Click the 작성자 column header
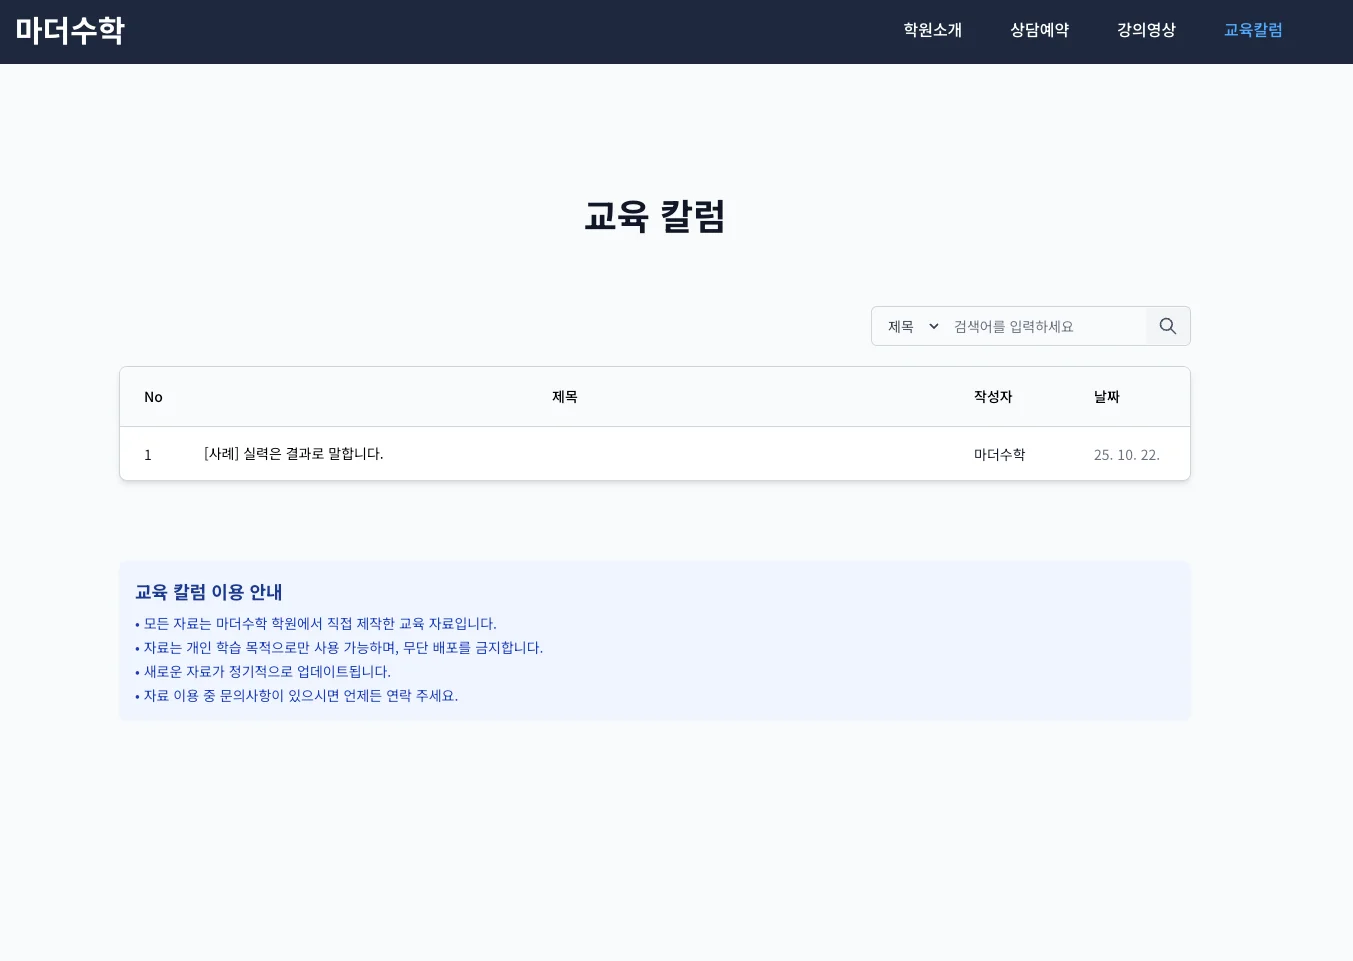 pos(992,396)
